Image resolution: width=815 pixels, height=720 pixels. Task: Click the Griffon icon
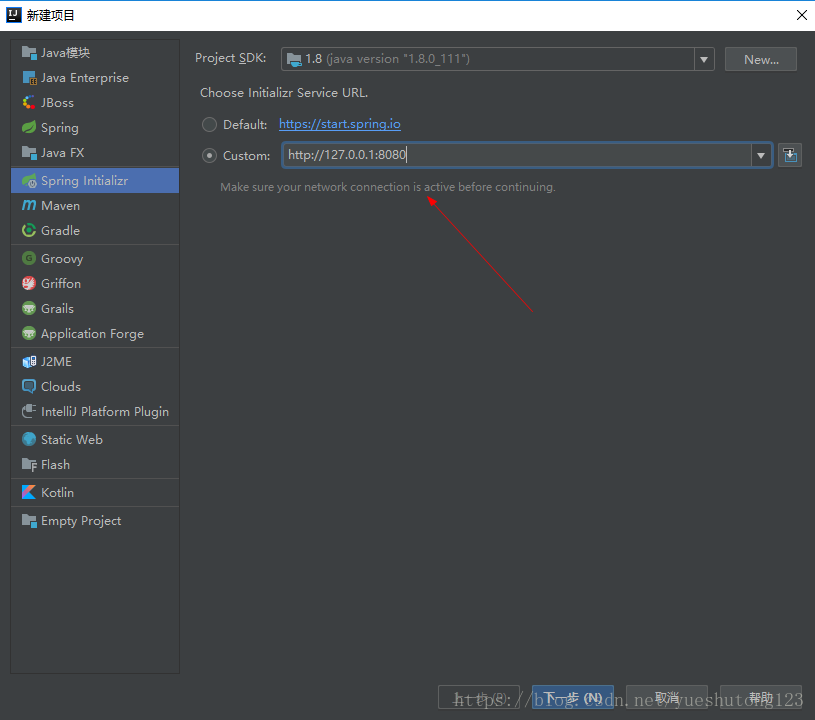[x=29, y=283]
